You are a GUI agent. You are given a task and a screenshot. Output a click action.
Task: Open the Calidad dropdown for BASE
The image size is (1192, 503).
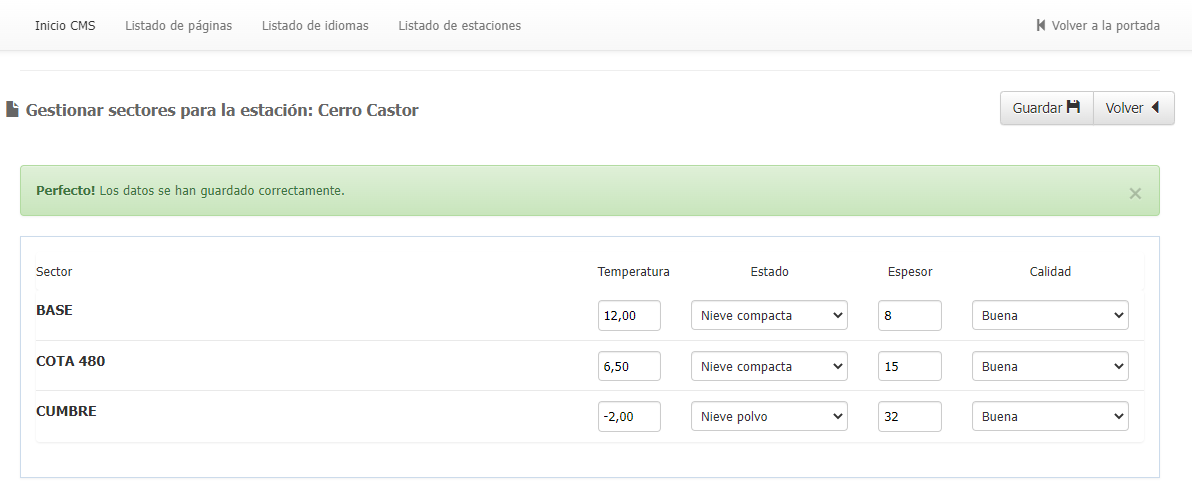click(1051, 315)
